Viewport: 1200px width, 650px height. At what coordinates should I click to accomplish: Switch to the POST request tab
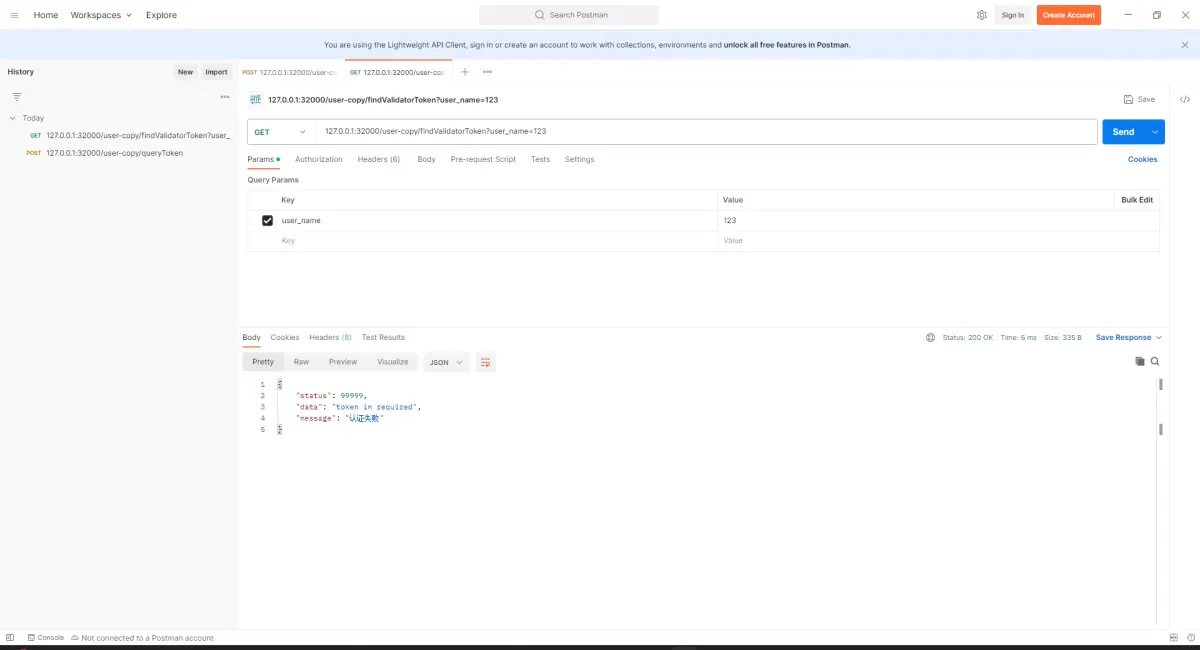[291, 72]
